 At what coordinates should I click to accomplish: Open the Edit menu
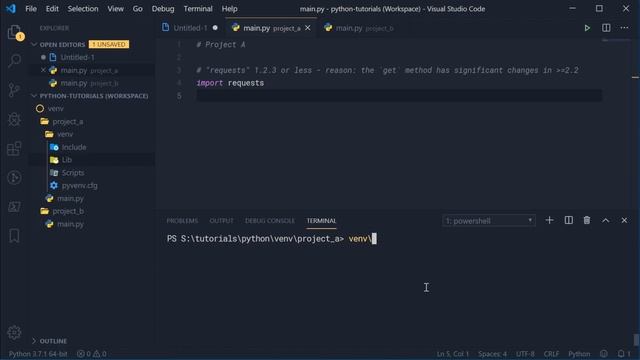click(52, 9)
